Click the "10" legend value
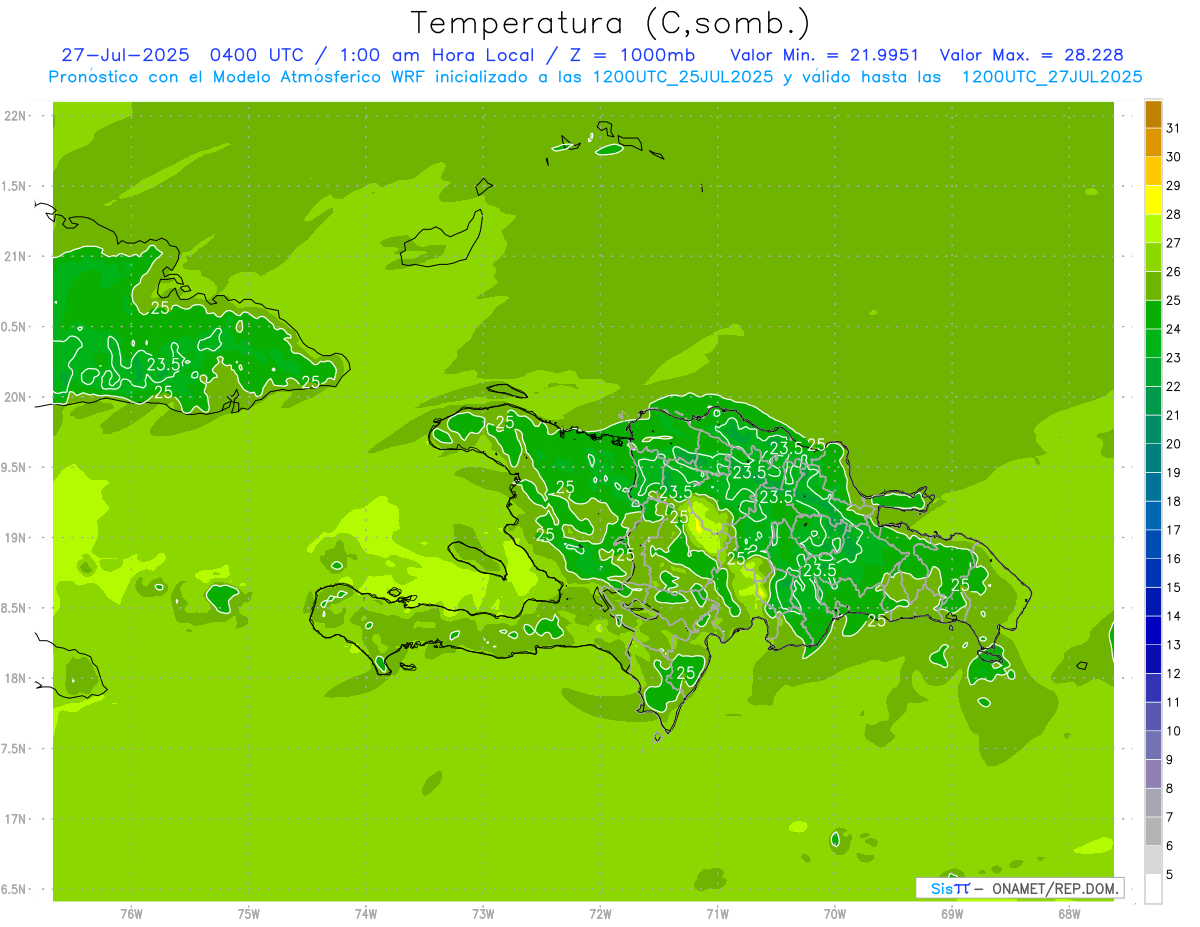Viewport: 1200px width, 927px height. (x=1173, y=731)
